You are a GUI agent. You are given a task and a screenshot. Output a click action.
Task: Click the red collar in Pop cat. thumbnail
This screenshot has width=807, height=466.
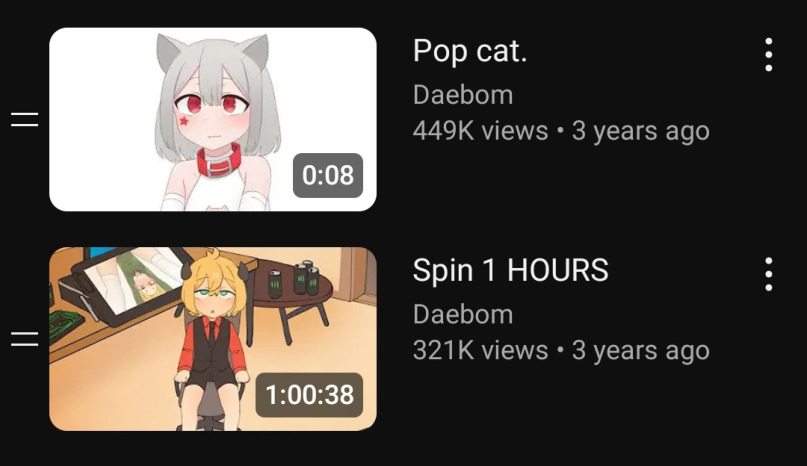pos(219,161)
